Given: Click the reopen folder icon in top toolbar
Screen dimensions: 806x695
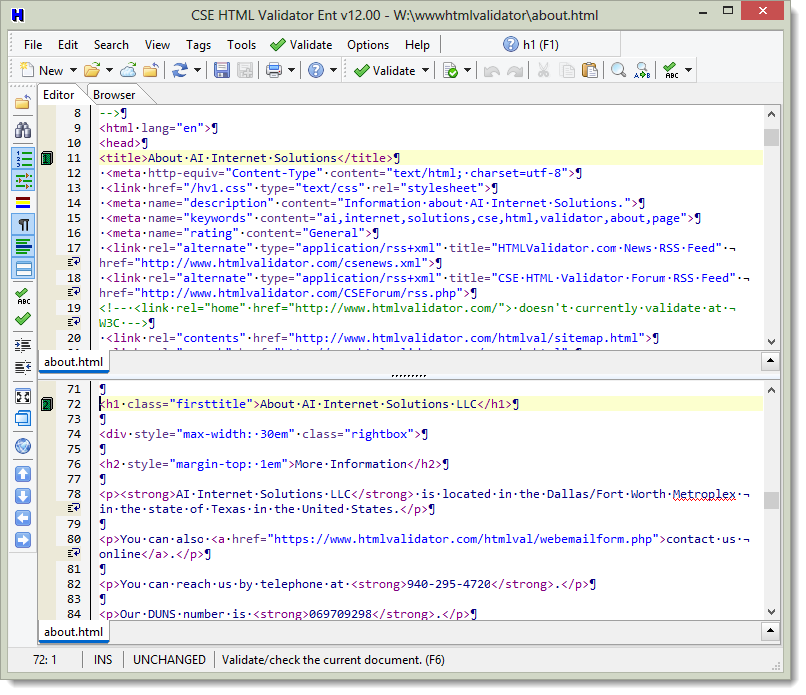Looking at the screenshot, I should [151, 70].
